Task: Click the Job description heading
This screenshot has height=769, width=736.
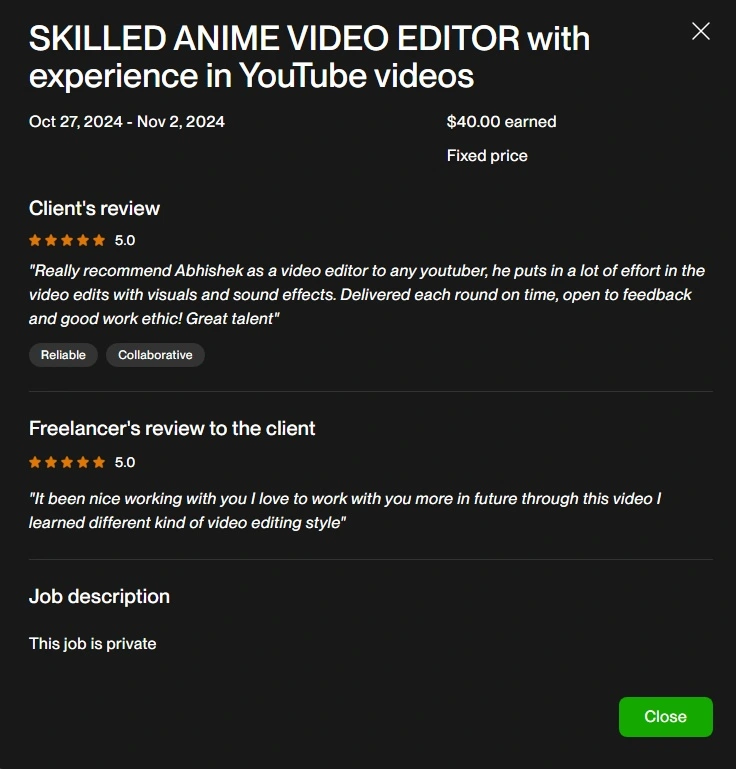Action: tap(99, 597)
